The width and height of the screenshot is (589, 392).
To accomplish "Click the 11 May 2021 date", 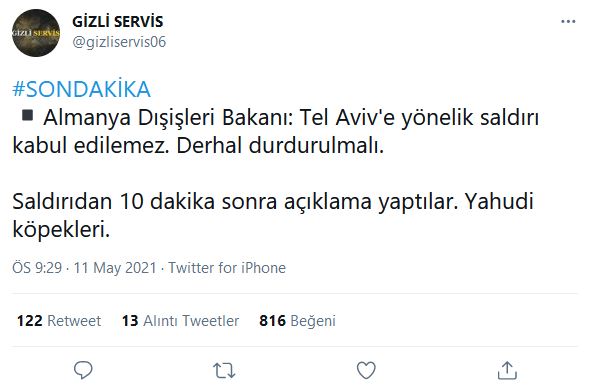I will pos(115,268).
